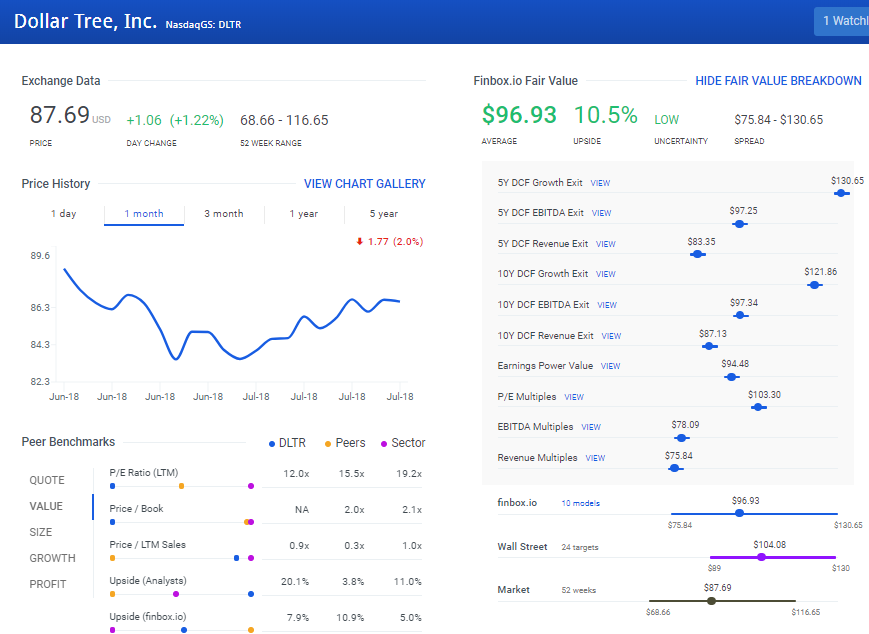Click the purple Wall Street target marker

tap(761, 557)
